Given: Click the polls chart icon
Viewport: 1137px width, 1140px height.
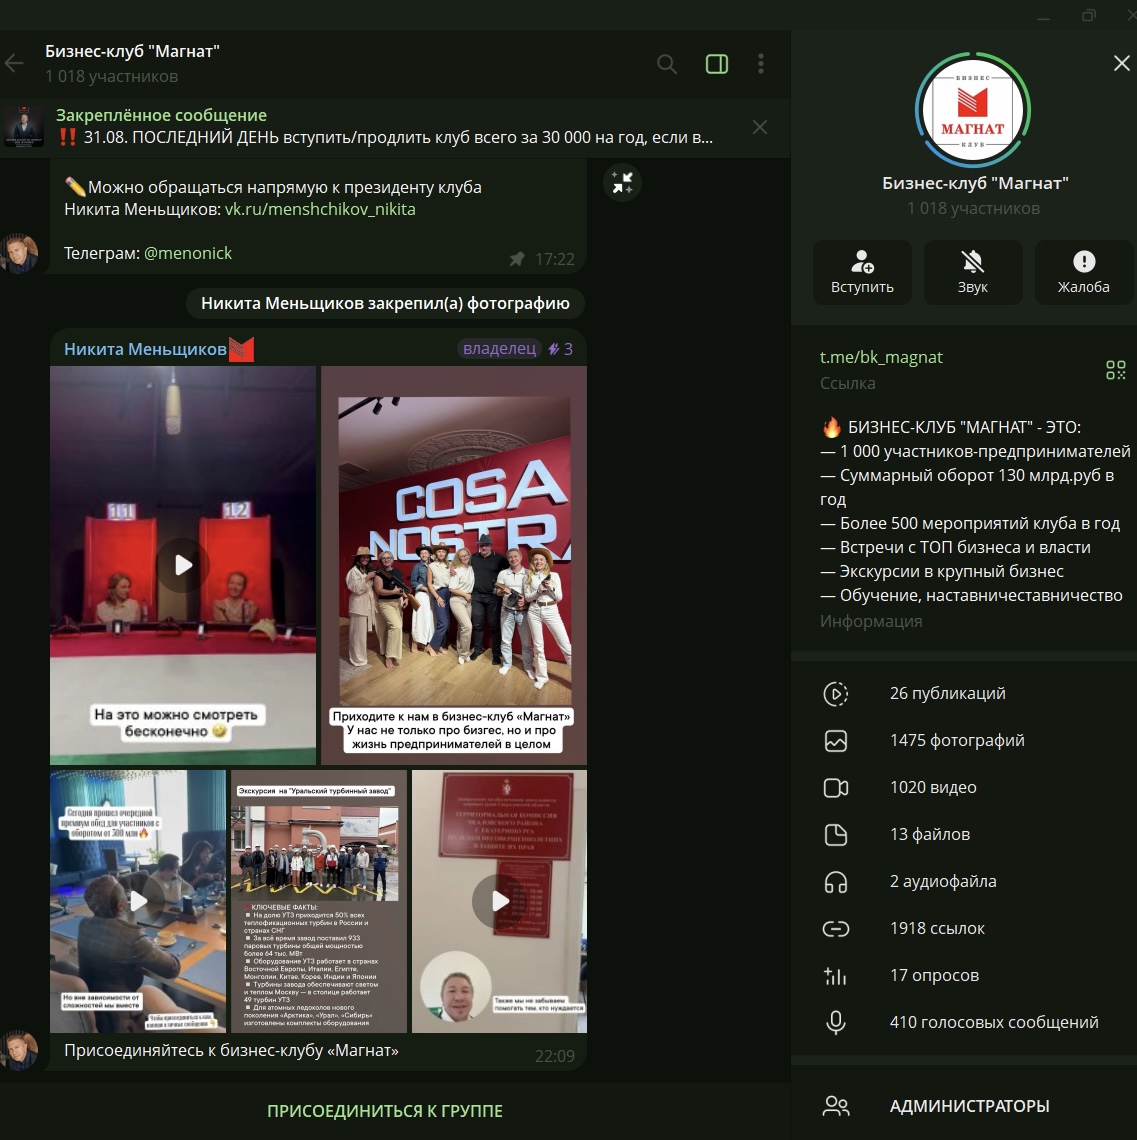Looking at the screenshot, I should (836, 976).
